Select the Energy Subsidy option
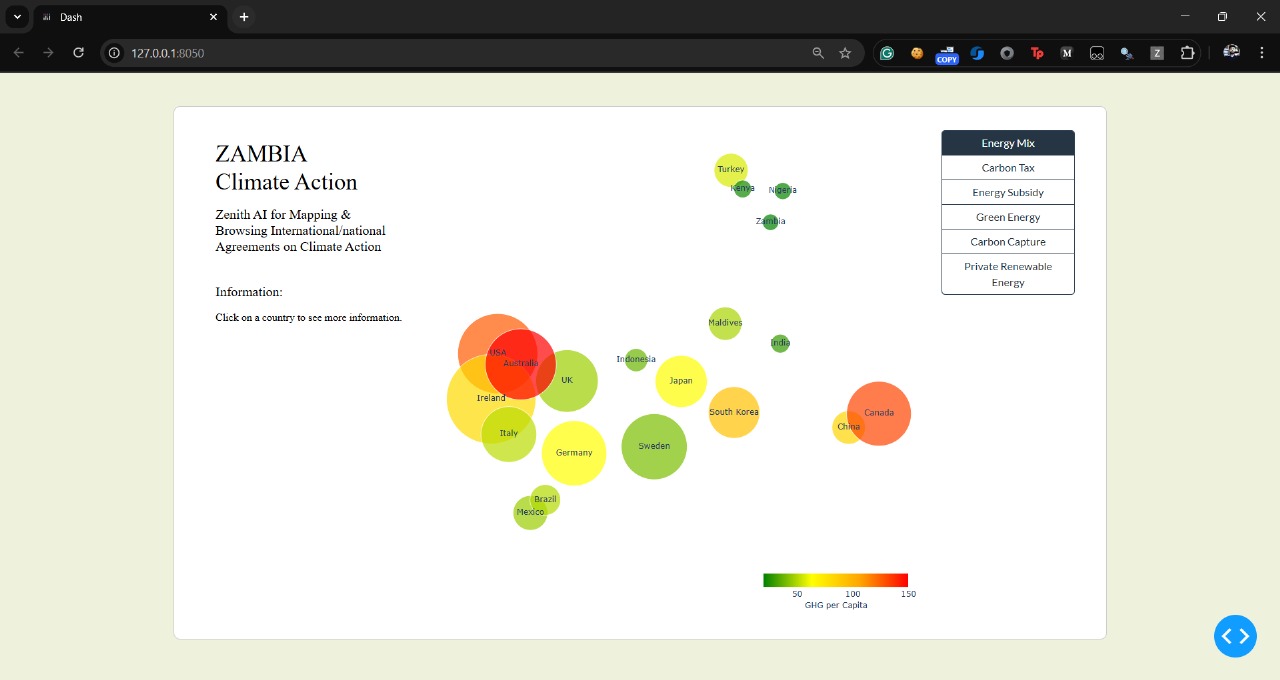Screen dimensions: 1280x680 1008,192
